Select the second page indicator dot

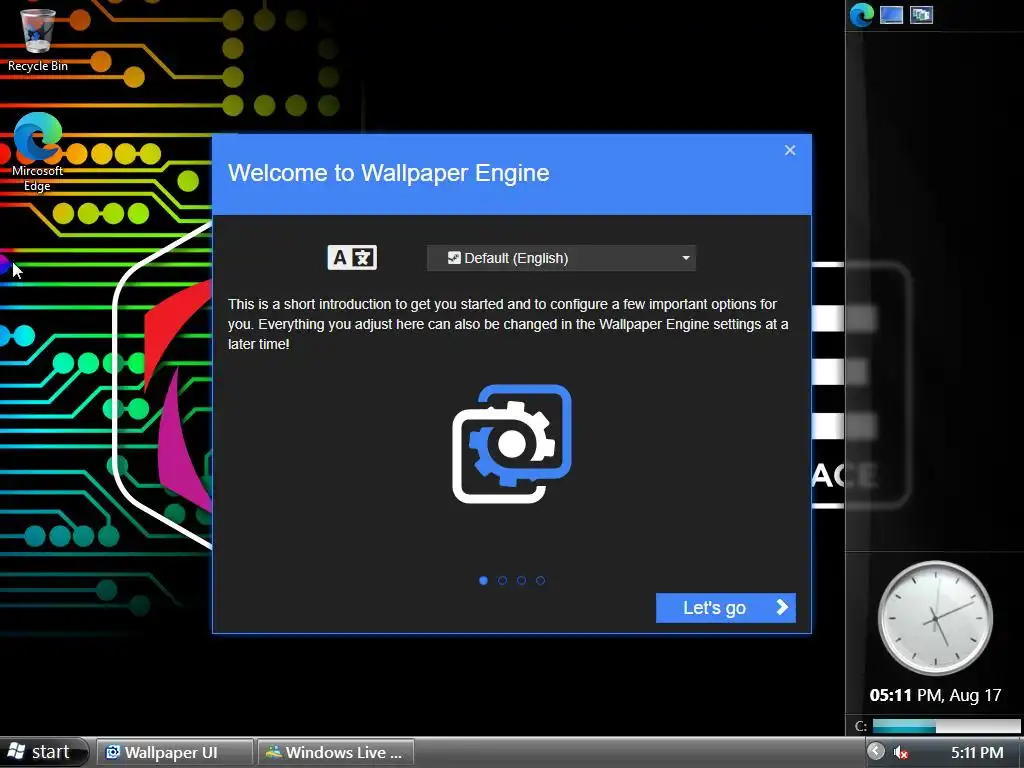click(502, 581)
